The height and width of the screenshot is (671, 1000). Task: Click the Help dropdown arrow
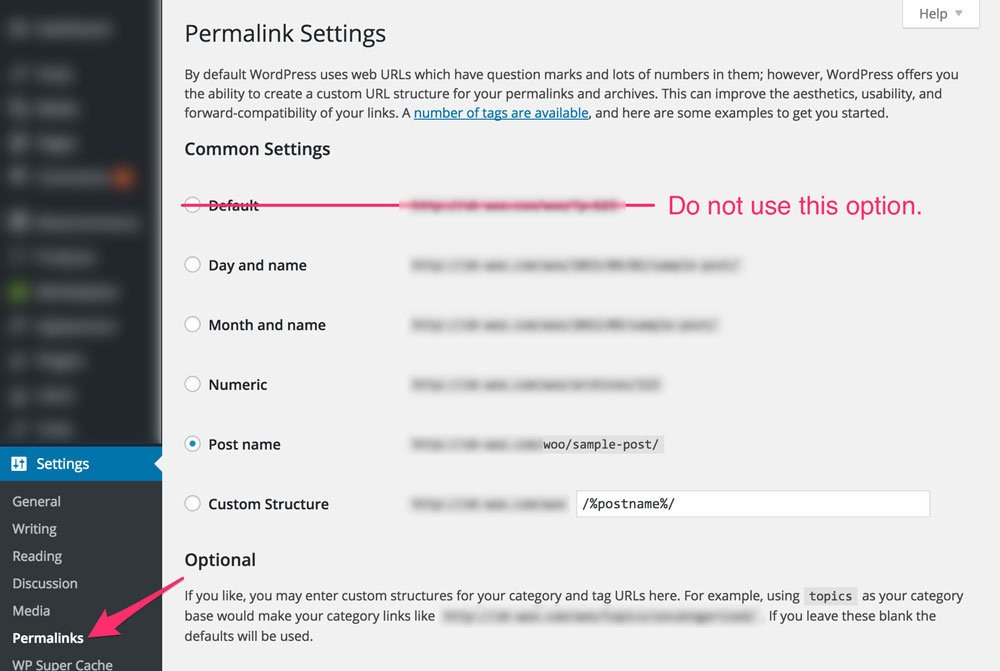coord(959,13)
